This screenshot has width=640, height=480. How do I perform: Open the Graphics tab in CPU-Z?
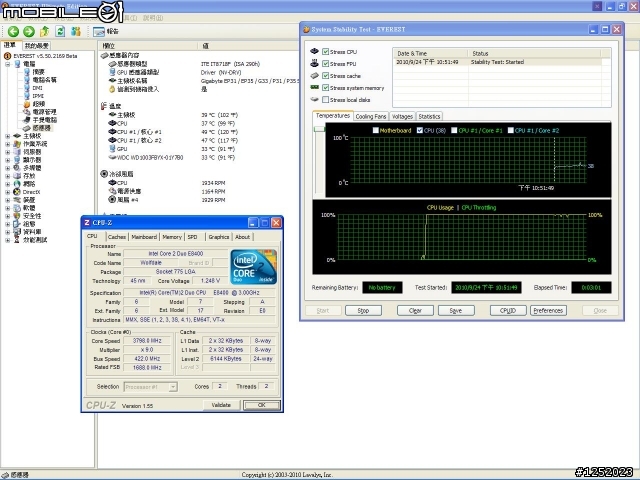(x=219, y=237)
